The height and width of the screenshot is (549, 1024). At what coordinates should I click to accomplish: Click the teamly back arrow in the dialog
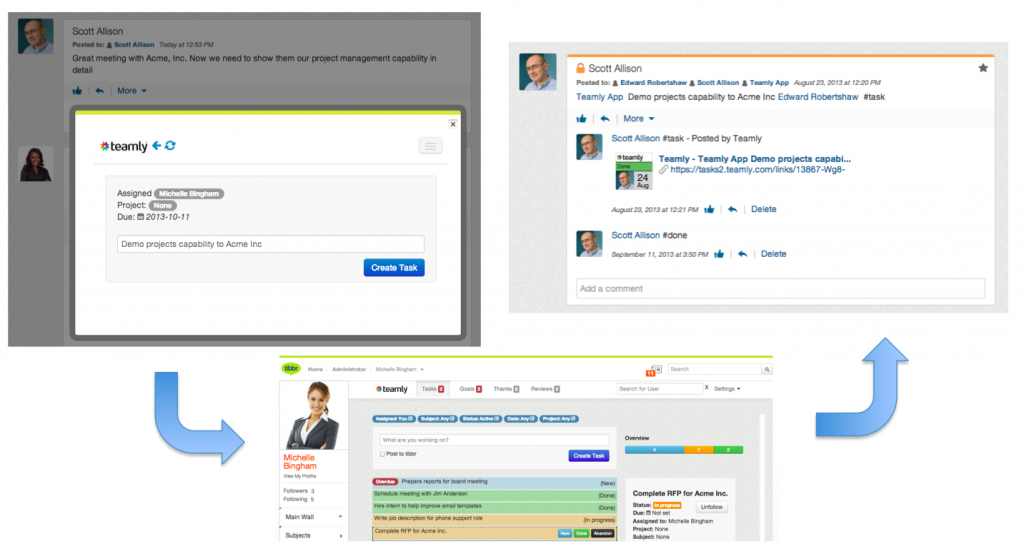click(156, 146)
